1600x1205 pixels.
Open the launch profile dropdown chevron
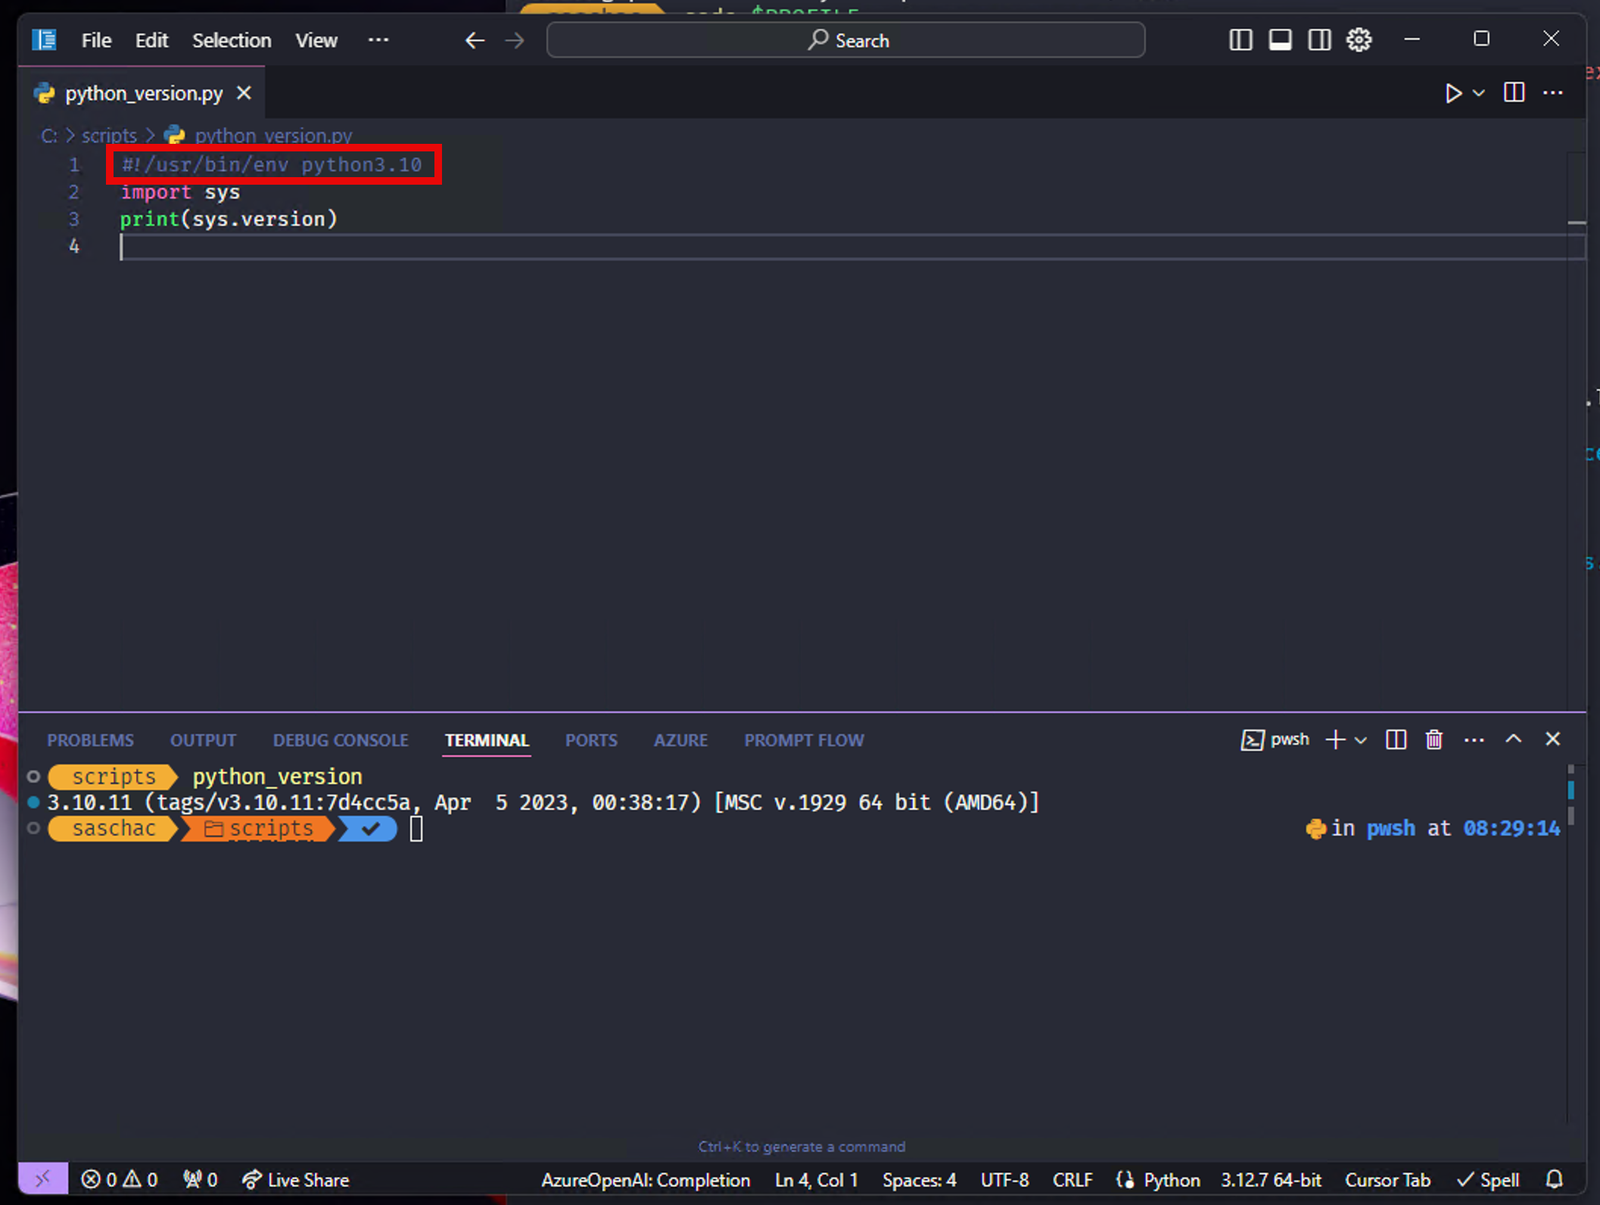coord(1360,740)
